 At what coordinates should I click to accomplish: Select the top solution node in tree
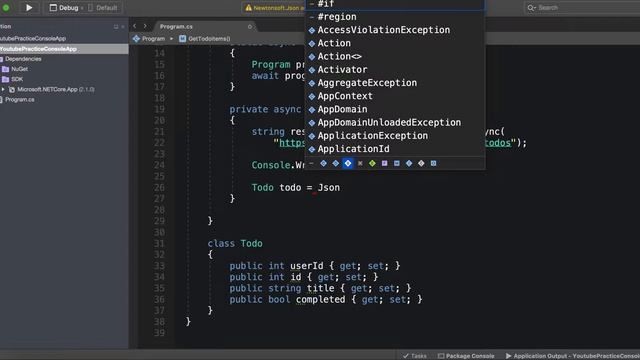point(33,38)
